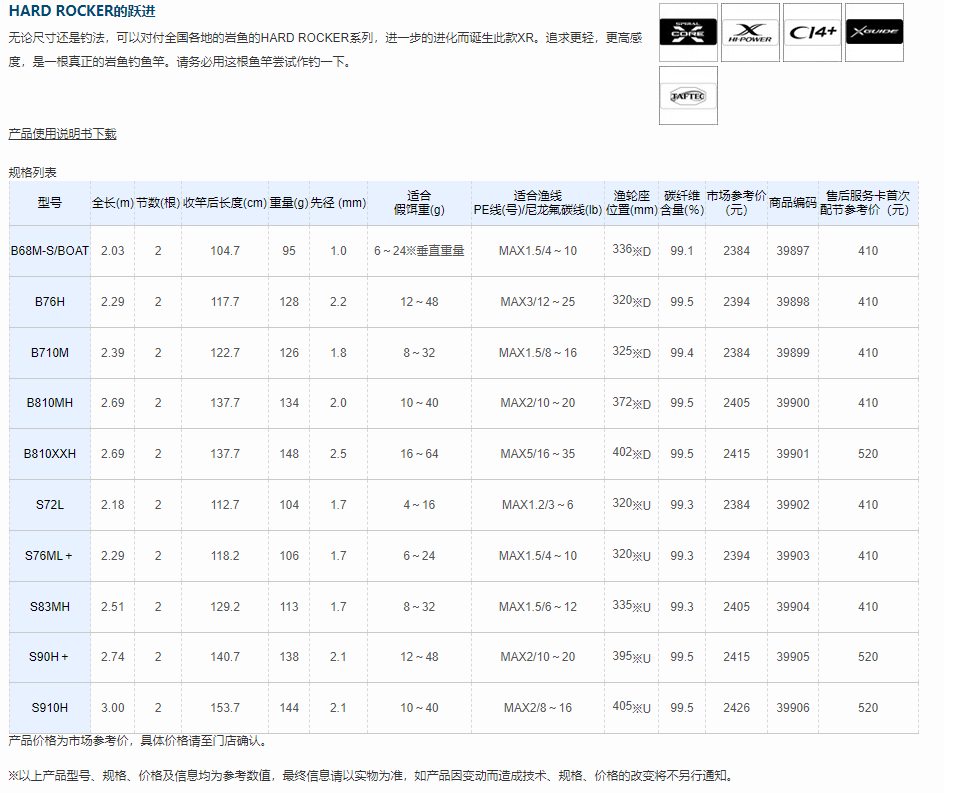Select model B810XXH cell

50,453
